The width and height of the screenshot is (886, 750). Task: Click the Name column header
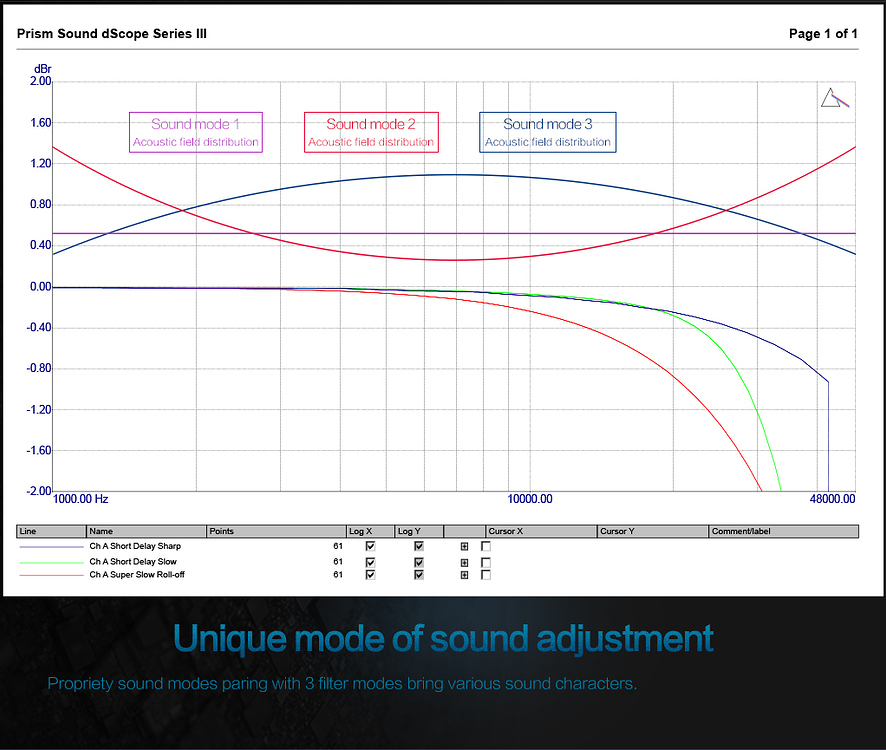point(146,532)
